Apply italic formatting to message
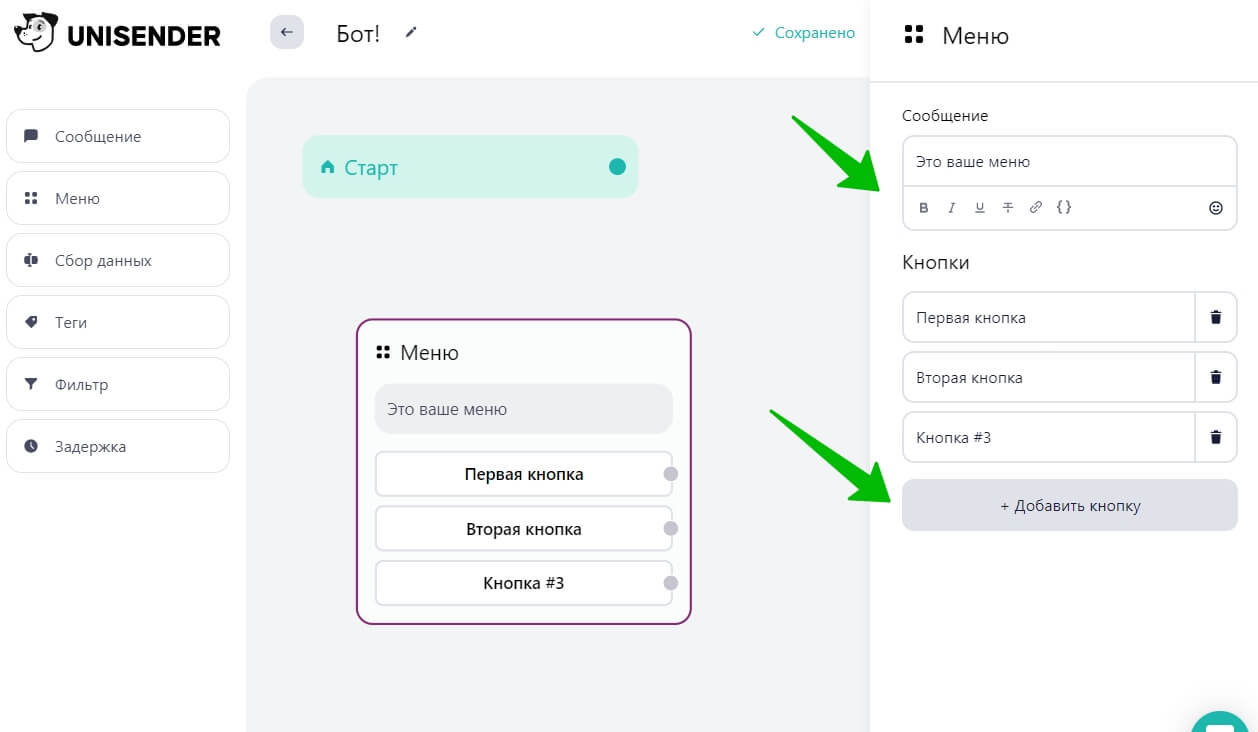 (952, 208)
